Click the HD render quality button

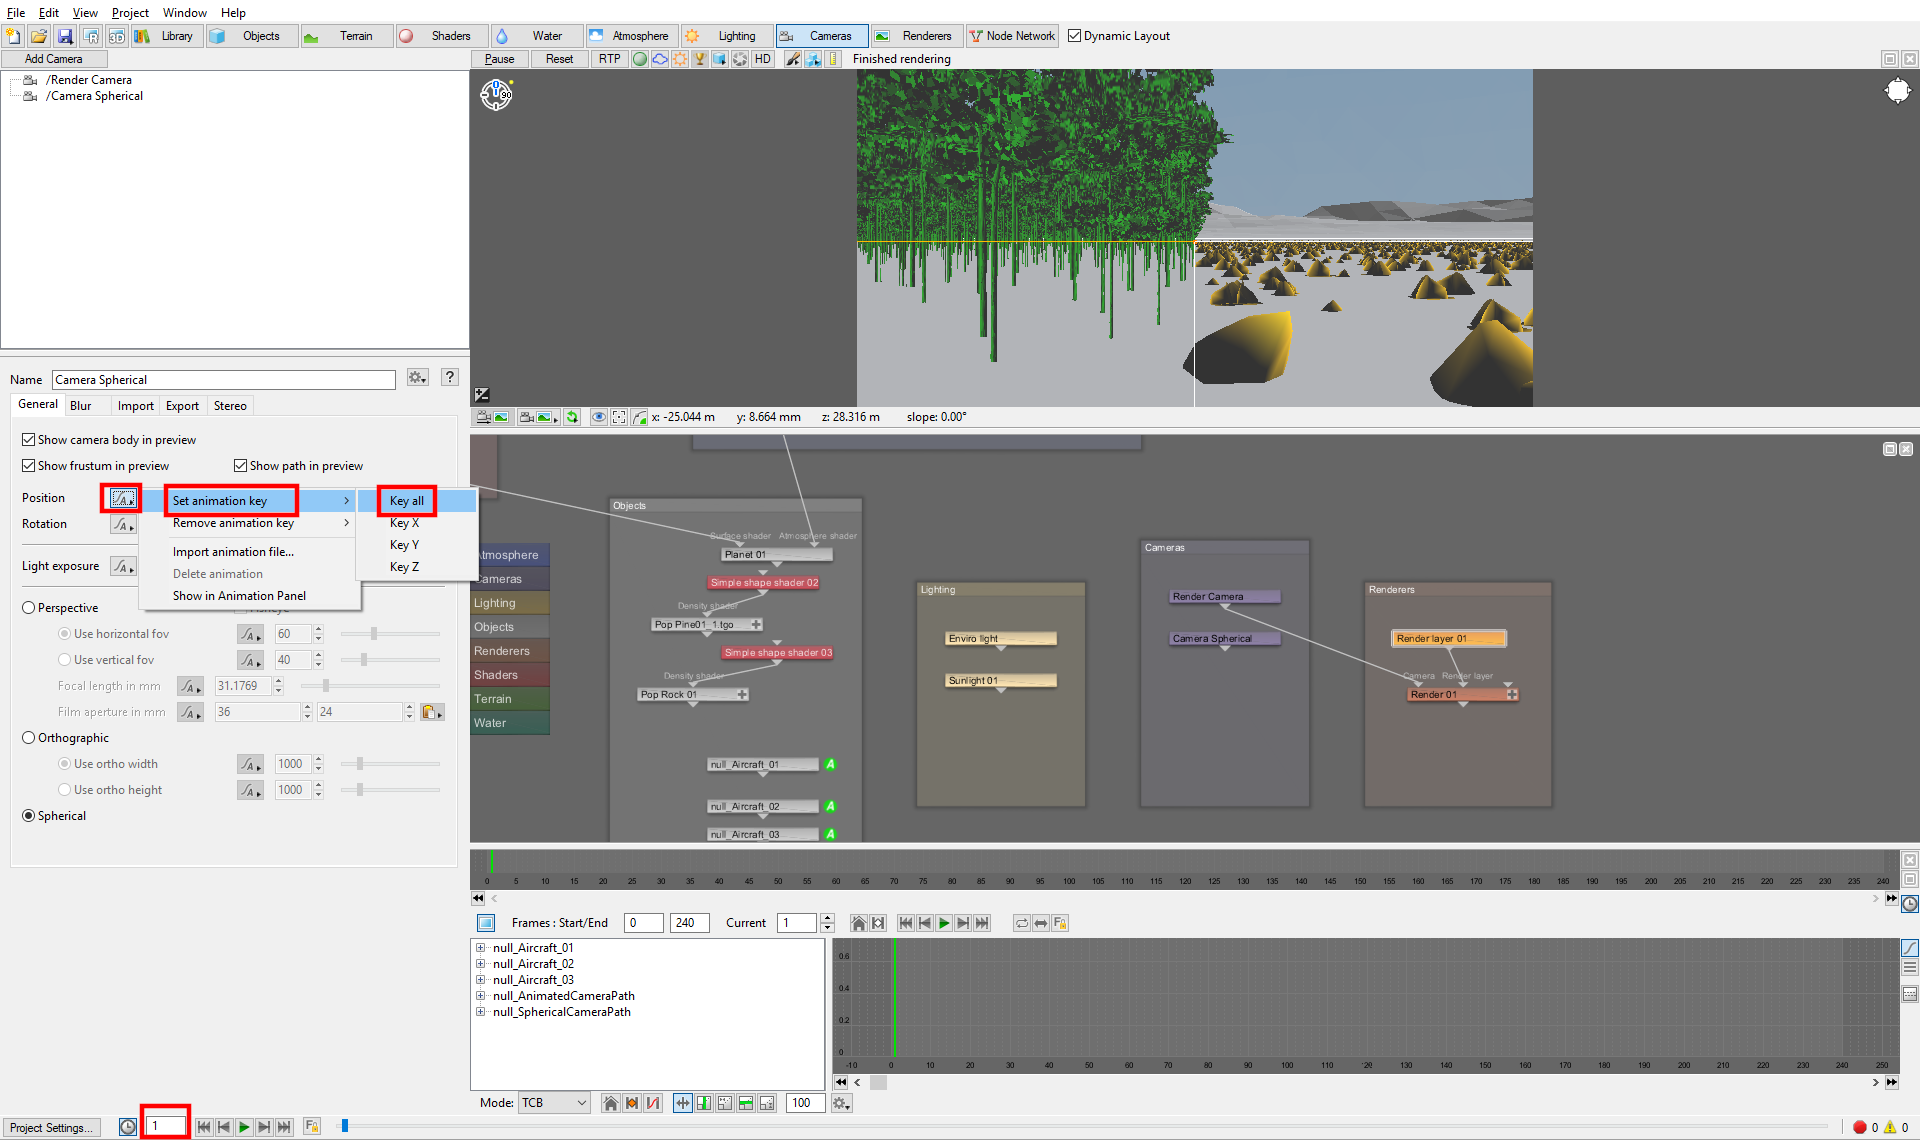(x=763, y=59)
